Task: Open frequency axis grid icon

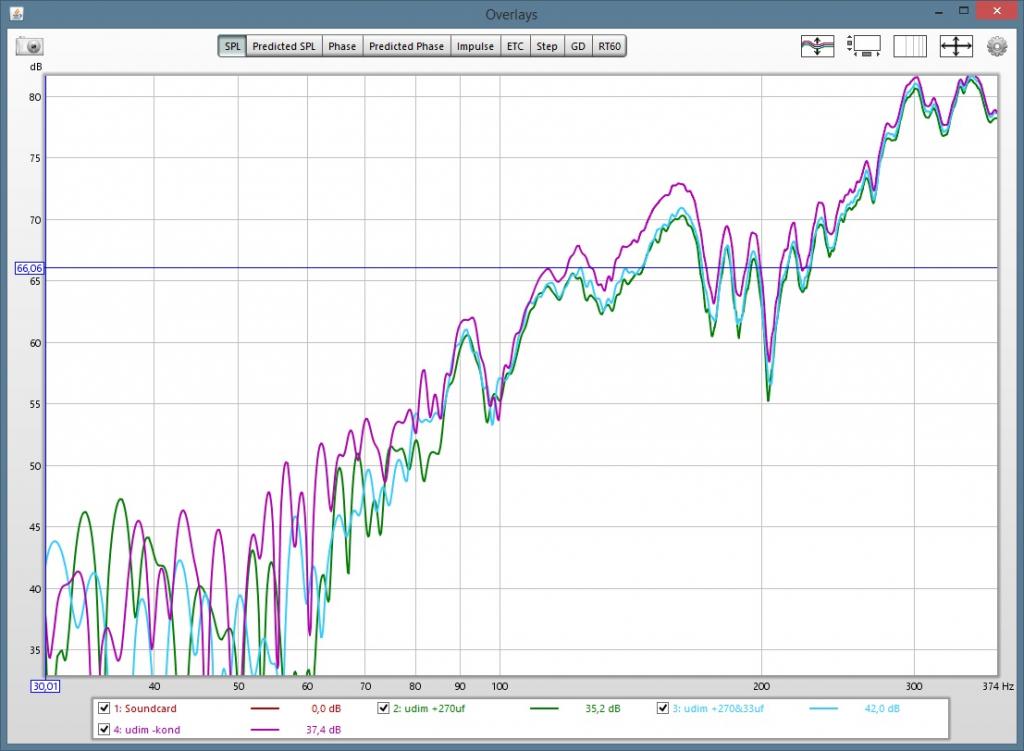Action: coord(910,46)
